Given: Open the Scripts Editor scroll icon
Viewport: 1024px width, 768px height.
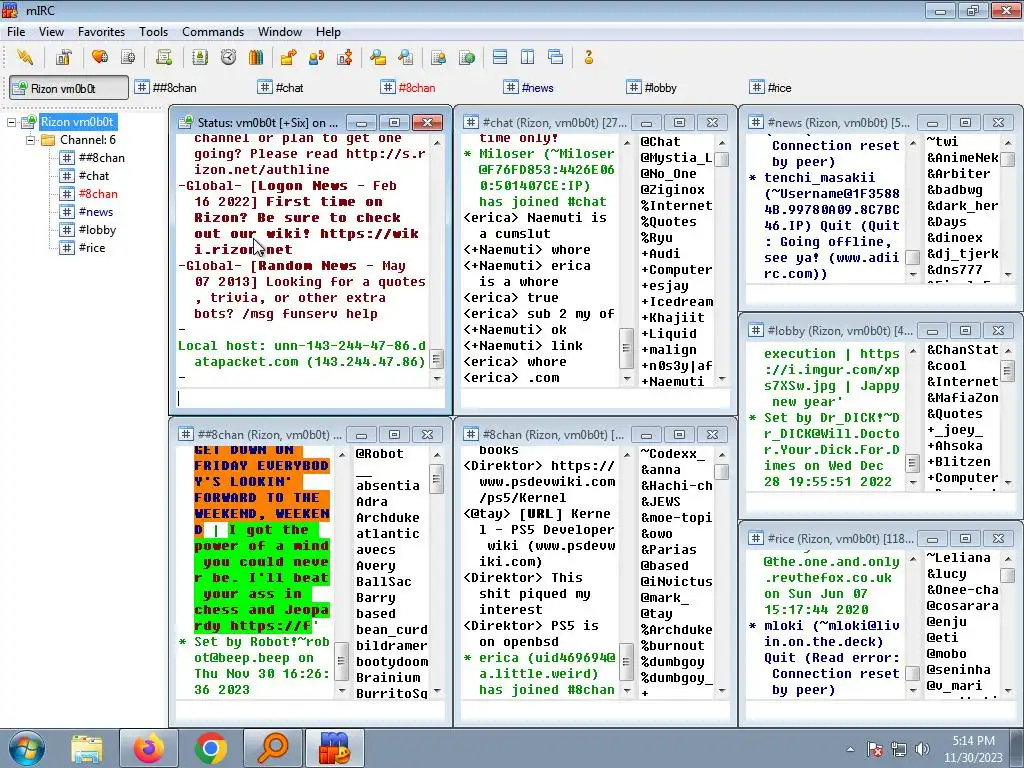Looking at the screenshot, I should [164, 57].
